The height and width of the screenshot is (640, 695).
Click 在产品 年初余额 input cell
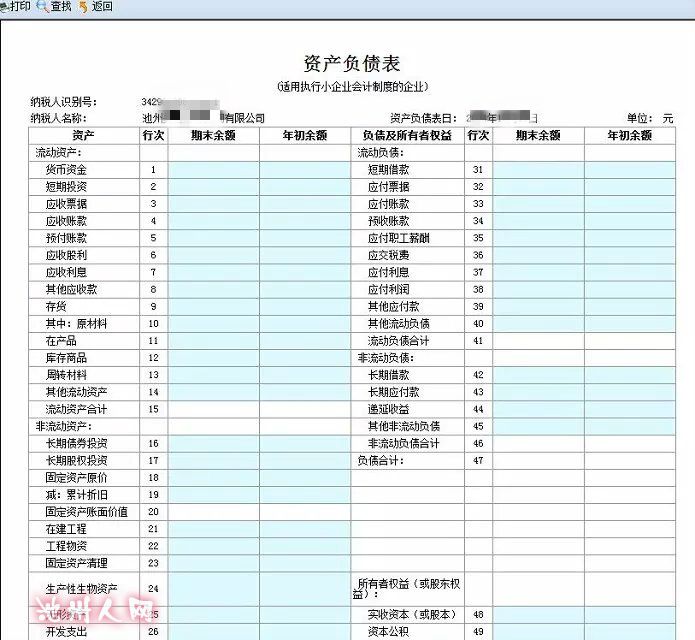pos(305,341)
